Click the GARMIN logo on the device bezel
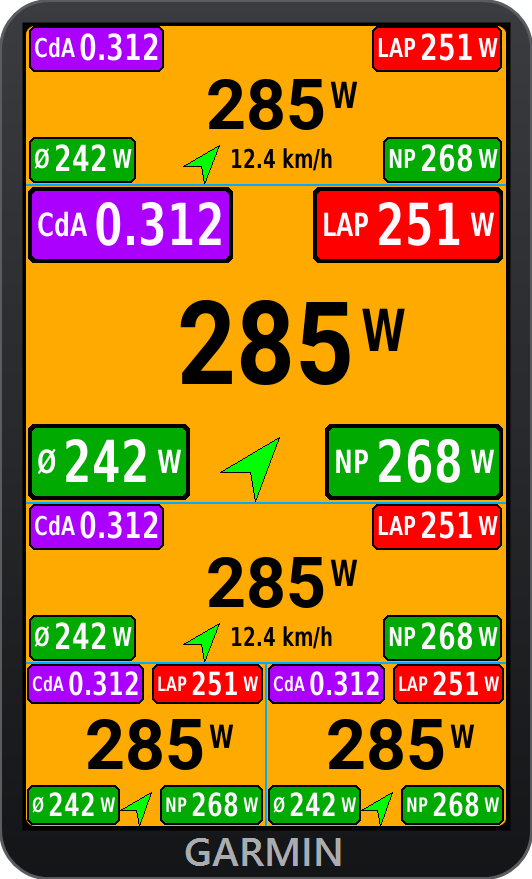This screenshot has width=532, height=879. pos(263,852)
